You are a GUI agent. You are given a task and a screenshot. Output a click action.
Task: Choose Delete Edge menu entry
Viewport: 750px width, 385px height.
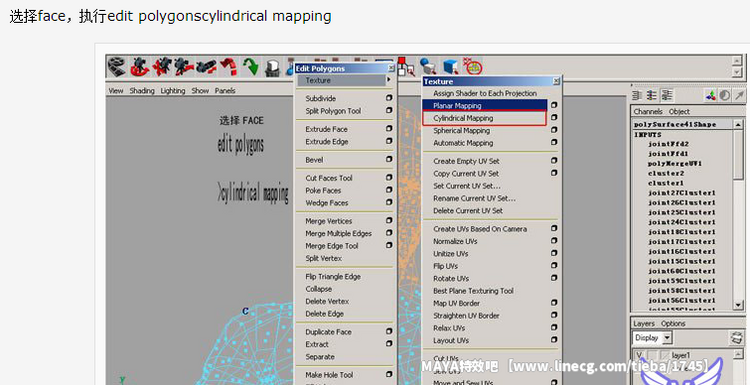324,314
